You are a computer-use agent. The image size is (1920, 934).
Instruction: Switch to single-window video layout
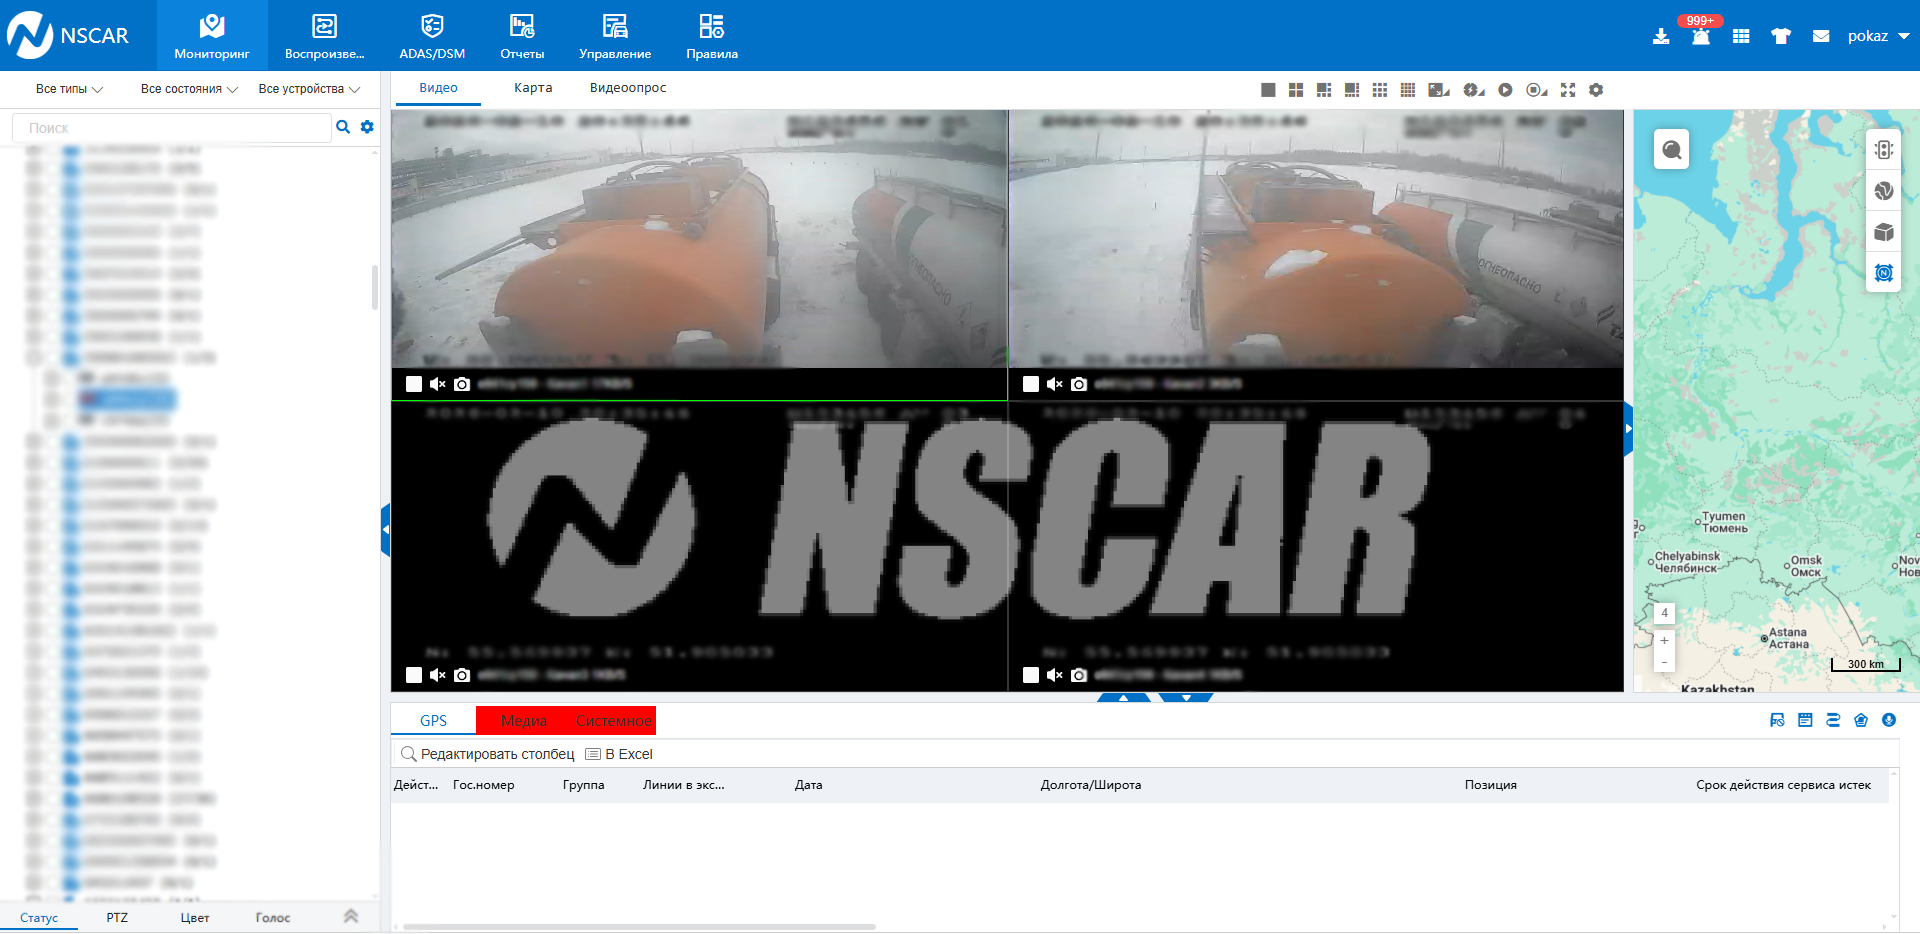pyautogui.click(x=1268, y=90)
